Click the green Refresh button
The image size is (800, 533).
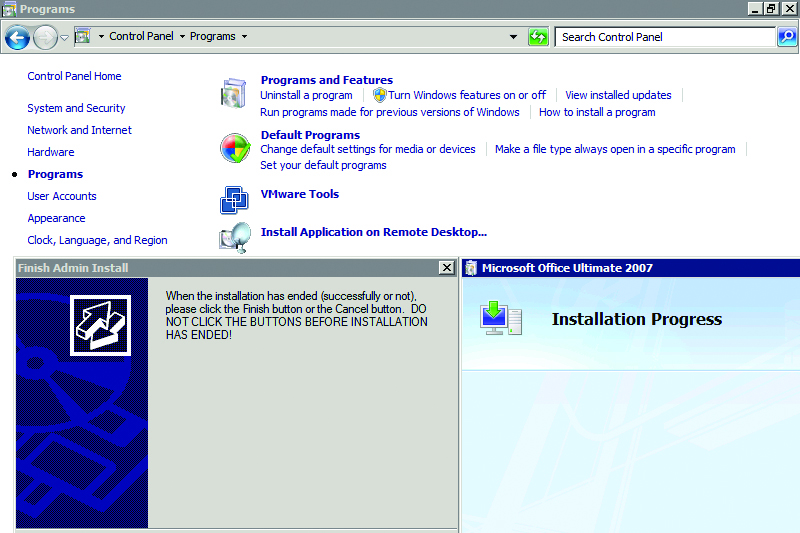click(538, 37)
